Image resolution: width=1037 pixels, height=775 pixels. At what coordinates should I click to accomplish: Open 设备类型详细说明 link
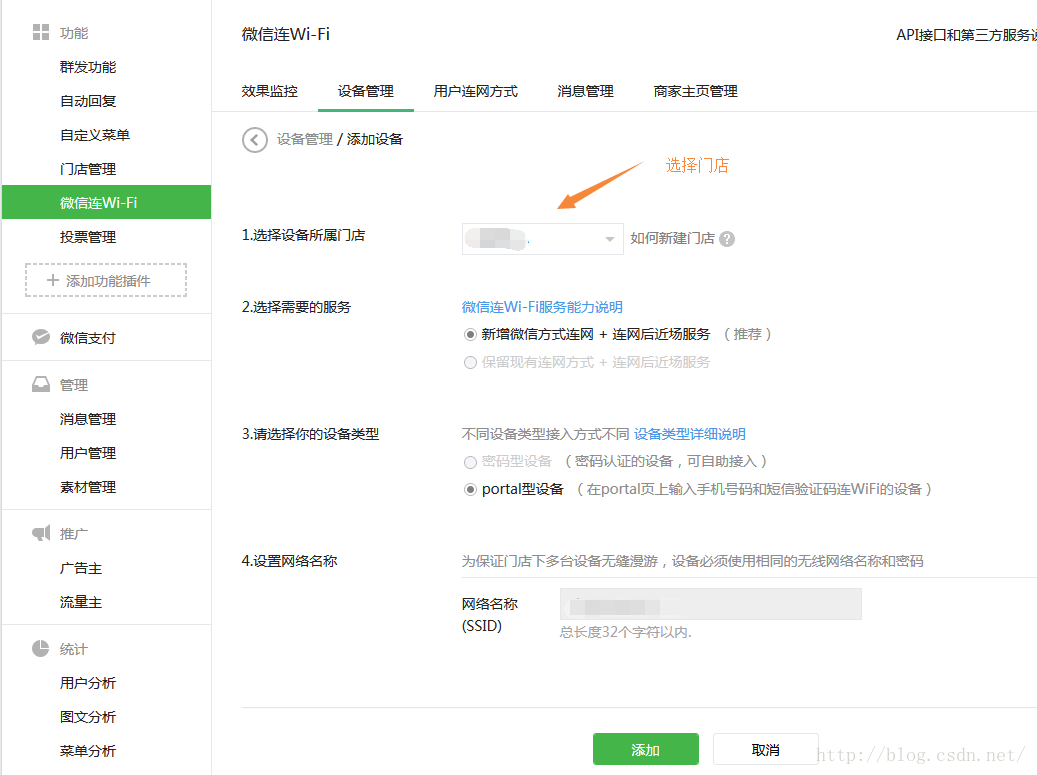coord(690,434)
